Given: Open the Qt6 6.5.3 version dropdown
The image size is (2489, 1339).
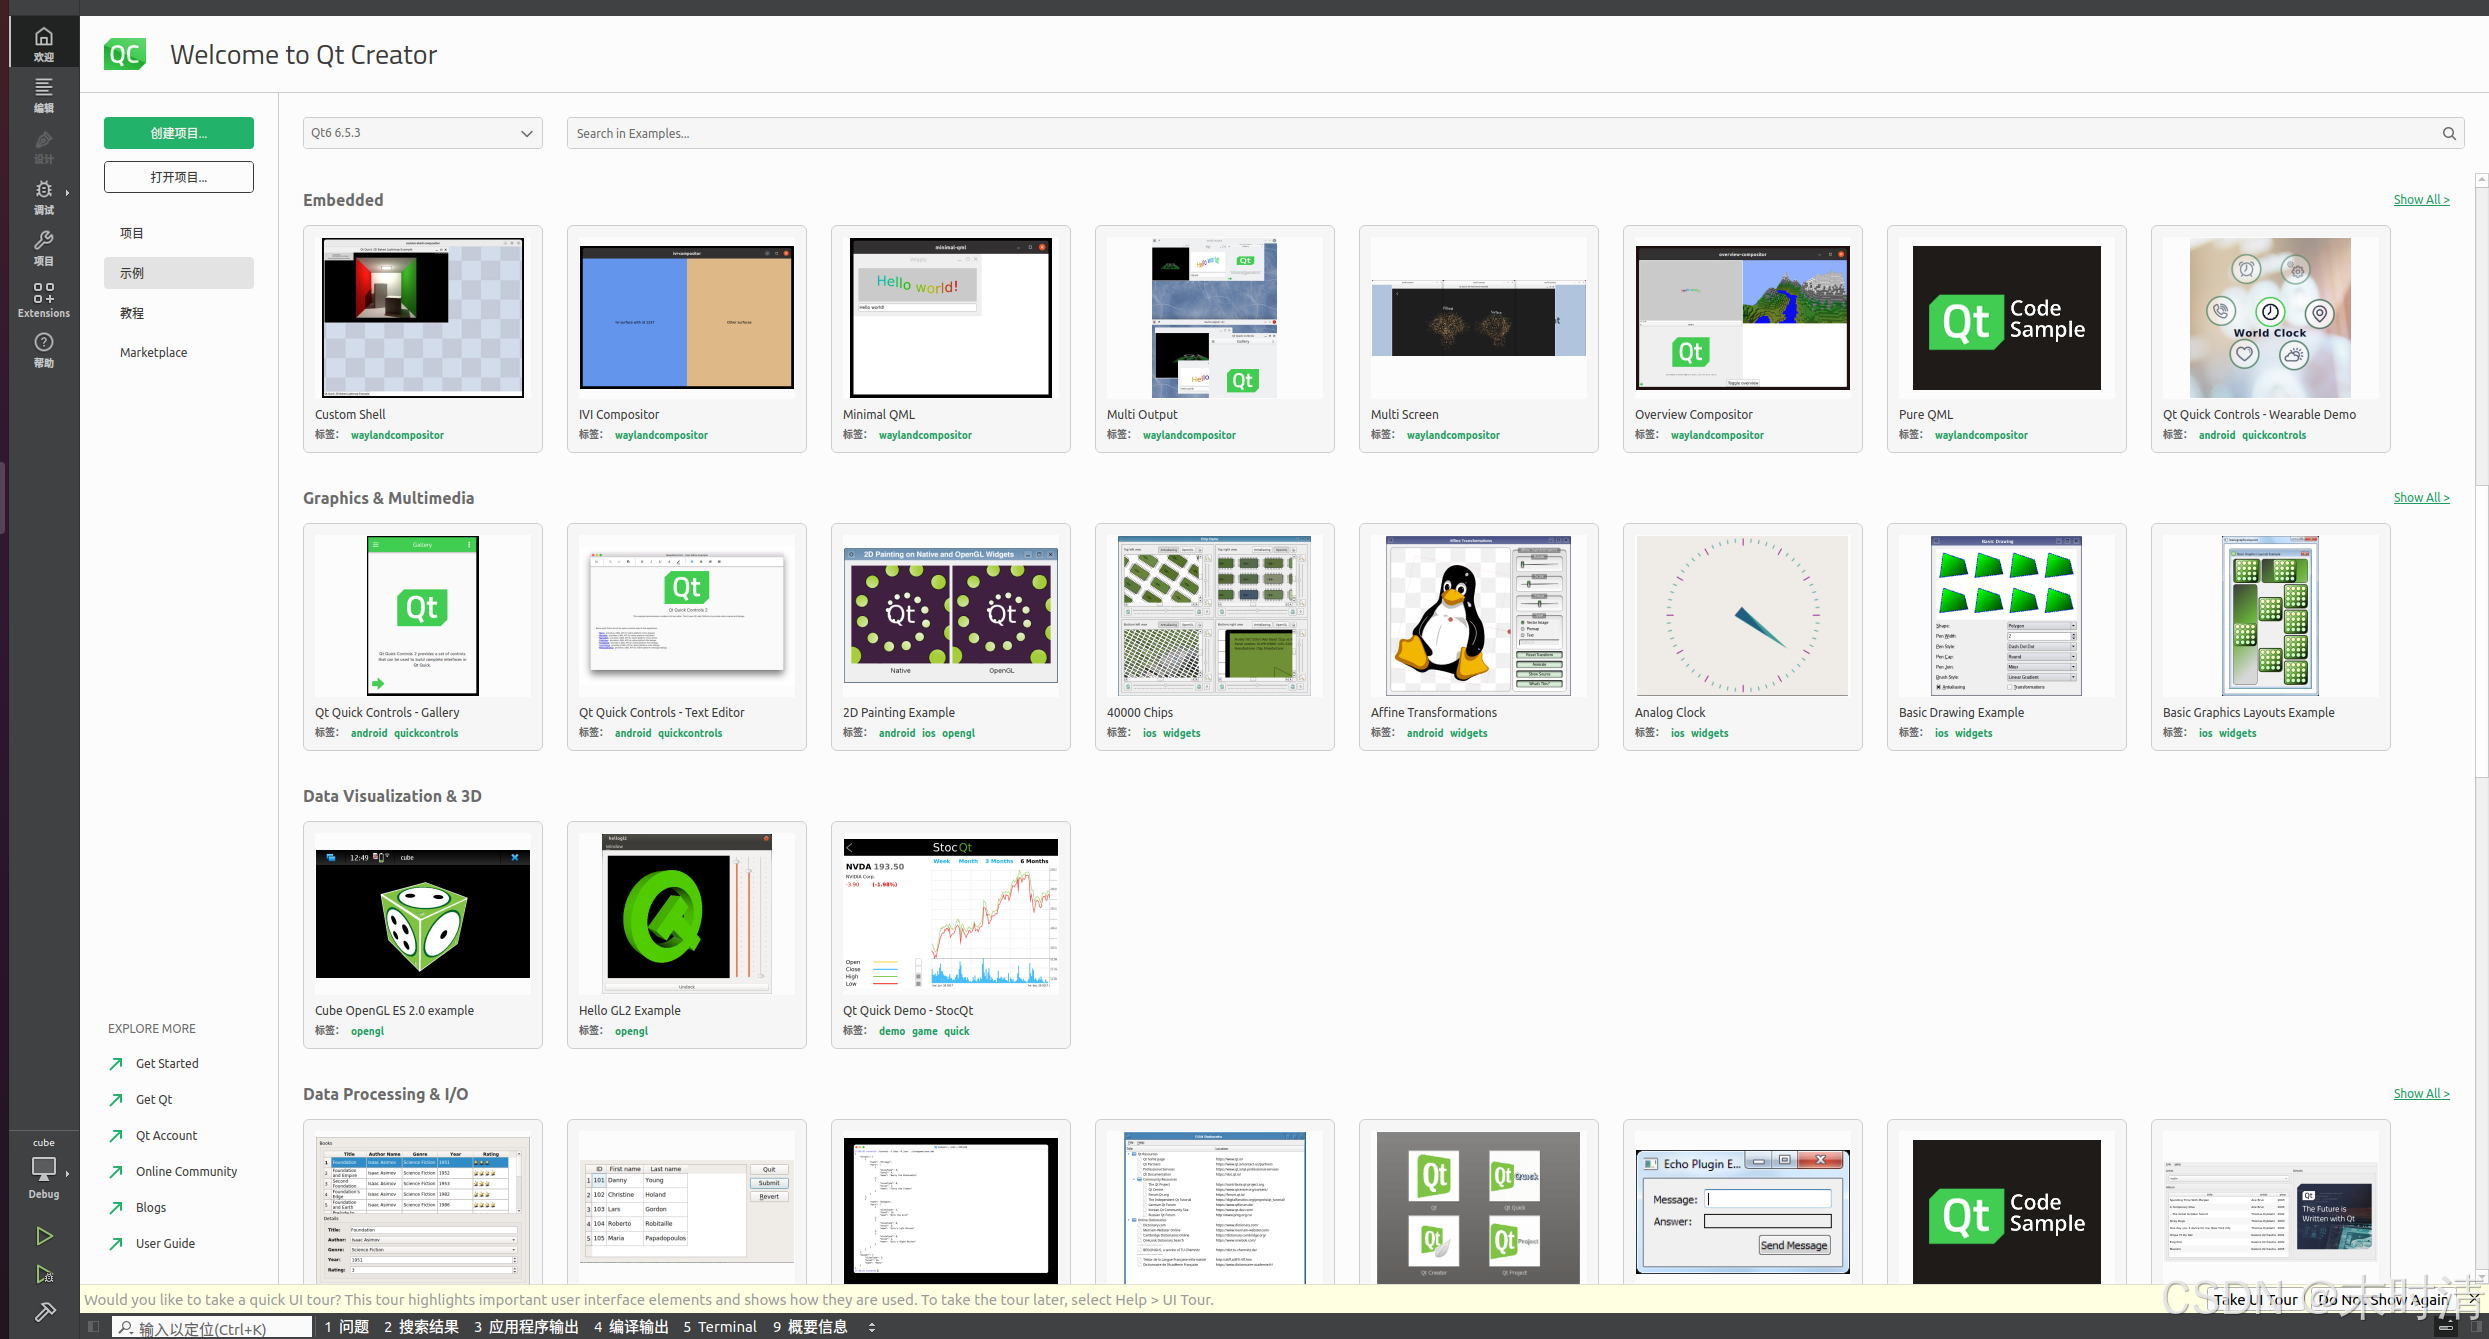Looking at the screenshot, I should click(422, 133).
